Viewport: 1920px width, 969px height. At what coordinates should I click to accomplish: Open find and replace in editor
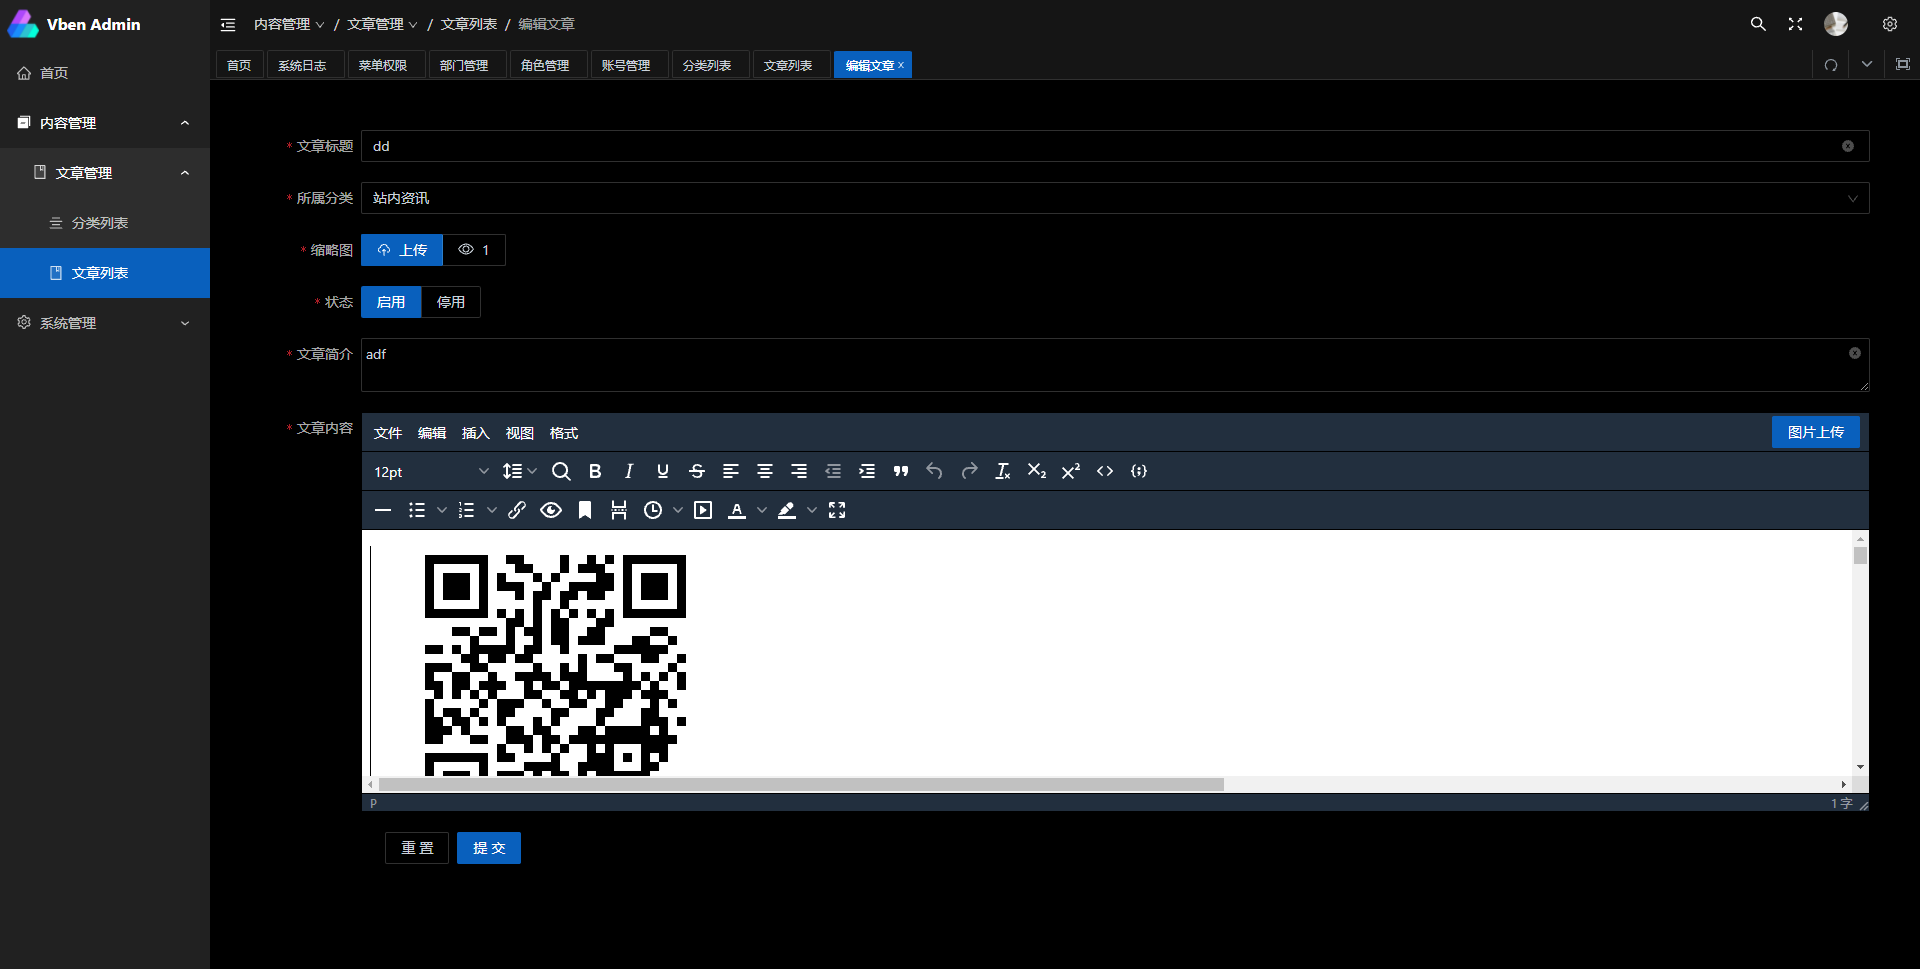pyautogui.click(x=561, y=471)
